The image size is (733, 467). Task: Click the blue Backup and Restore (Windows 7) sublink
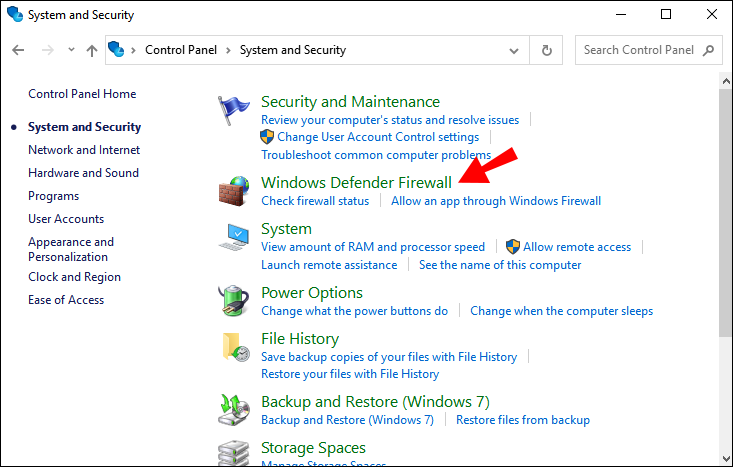(x=347, y=420)
